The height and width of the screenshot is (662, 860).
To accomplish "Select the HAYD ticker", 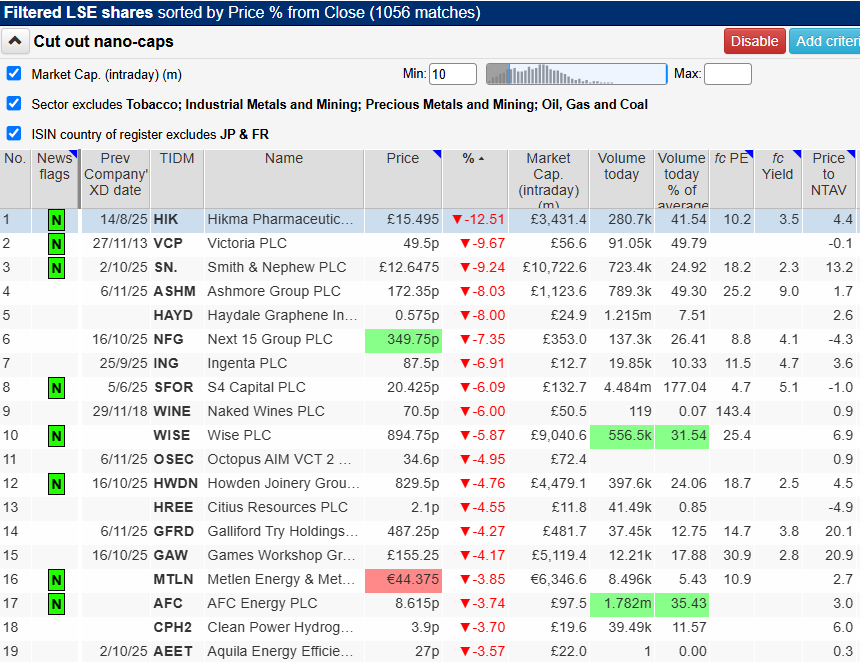I will tap(173, 315).
